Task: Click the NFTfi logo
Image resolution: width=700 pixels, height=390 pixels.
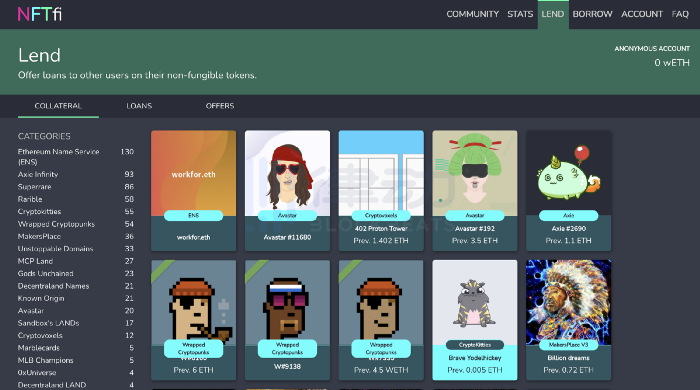Action: [x=39, y=14]
